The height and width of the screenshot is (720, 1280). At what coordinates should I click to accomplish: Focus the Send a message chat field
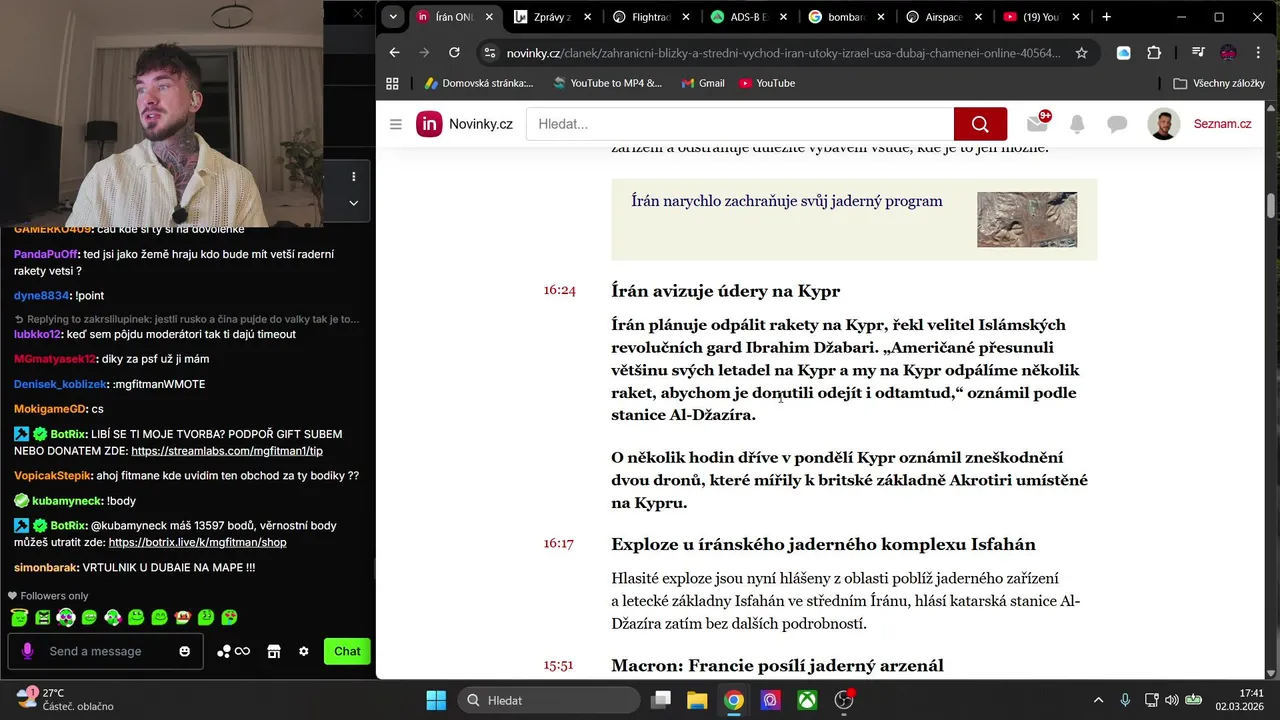[x=105, y=651]
